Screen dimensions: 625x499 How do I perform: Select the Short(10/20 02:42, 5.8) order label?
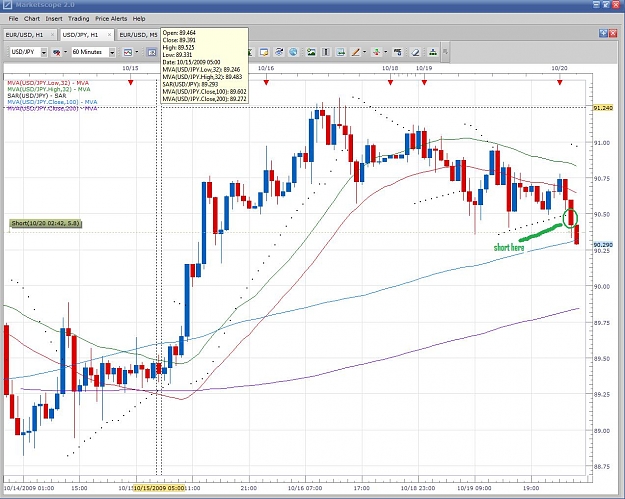pos(45,224)
